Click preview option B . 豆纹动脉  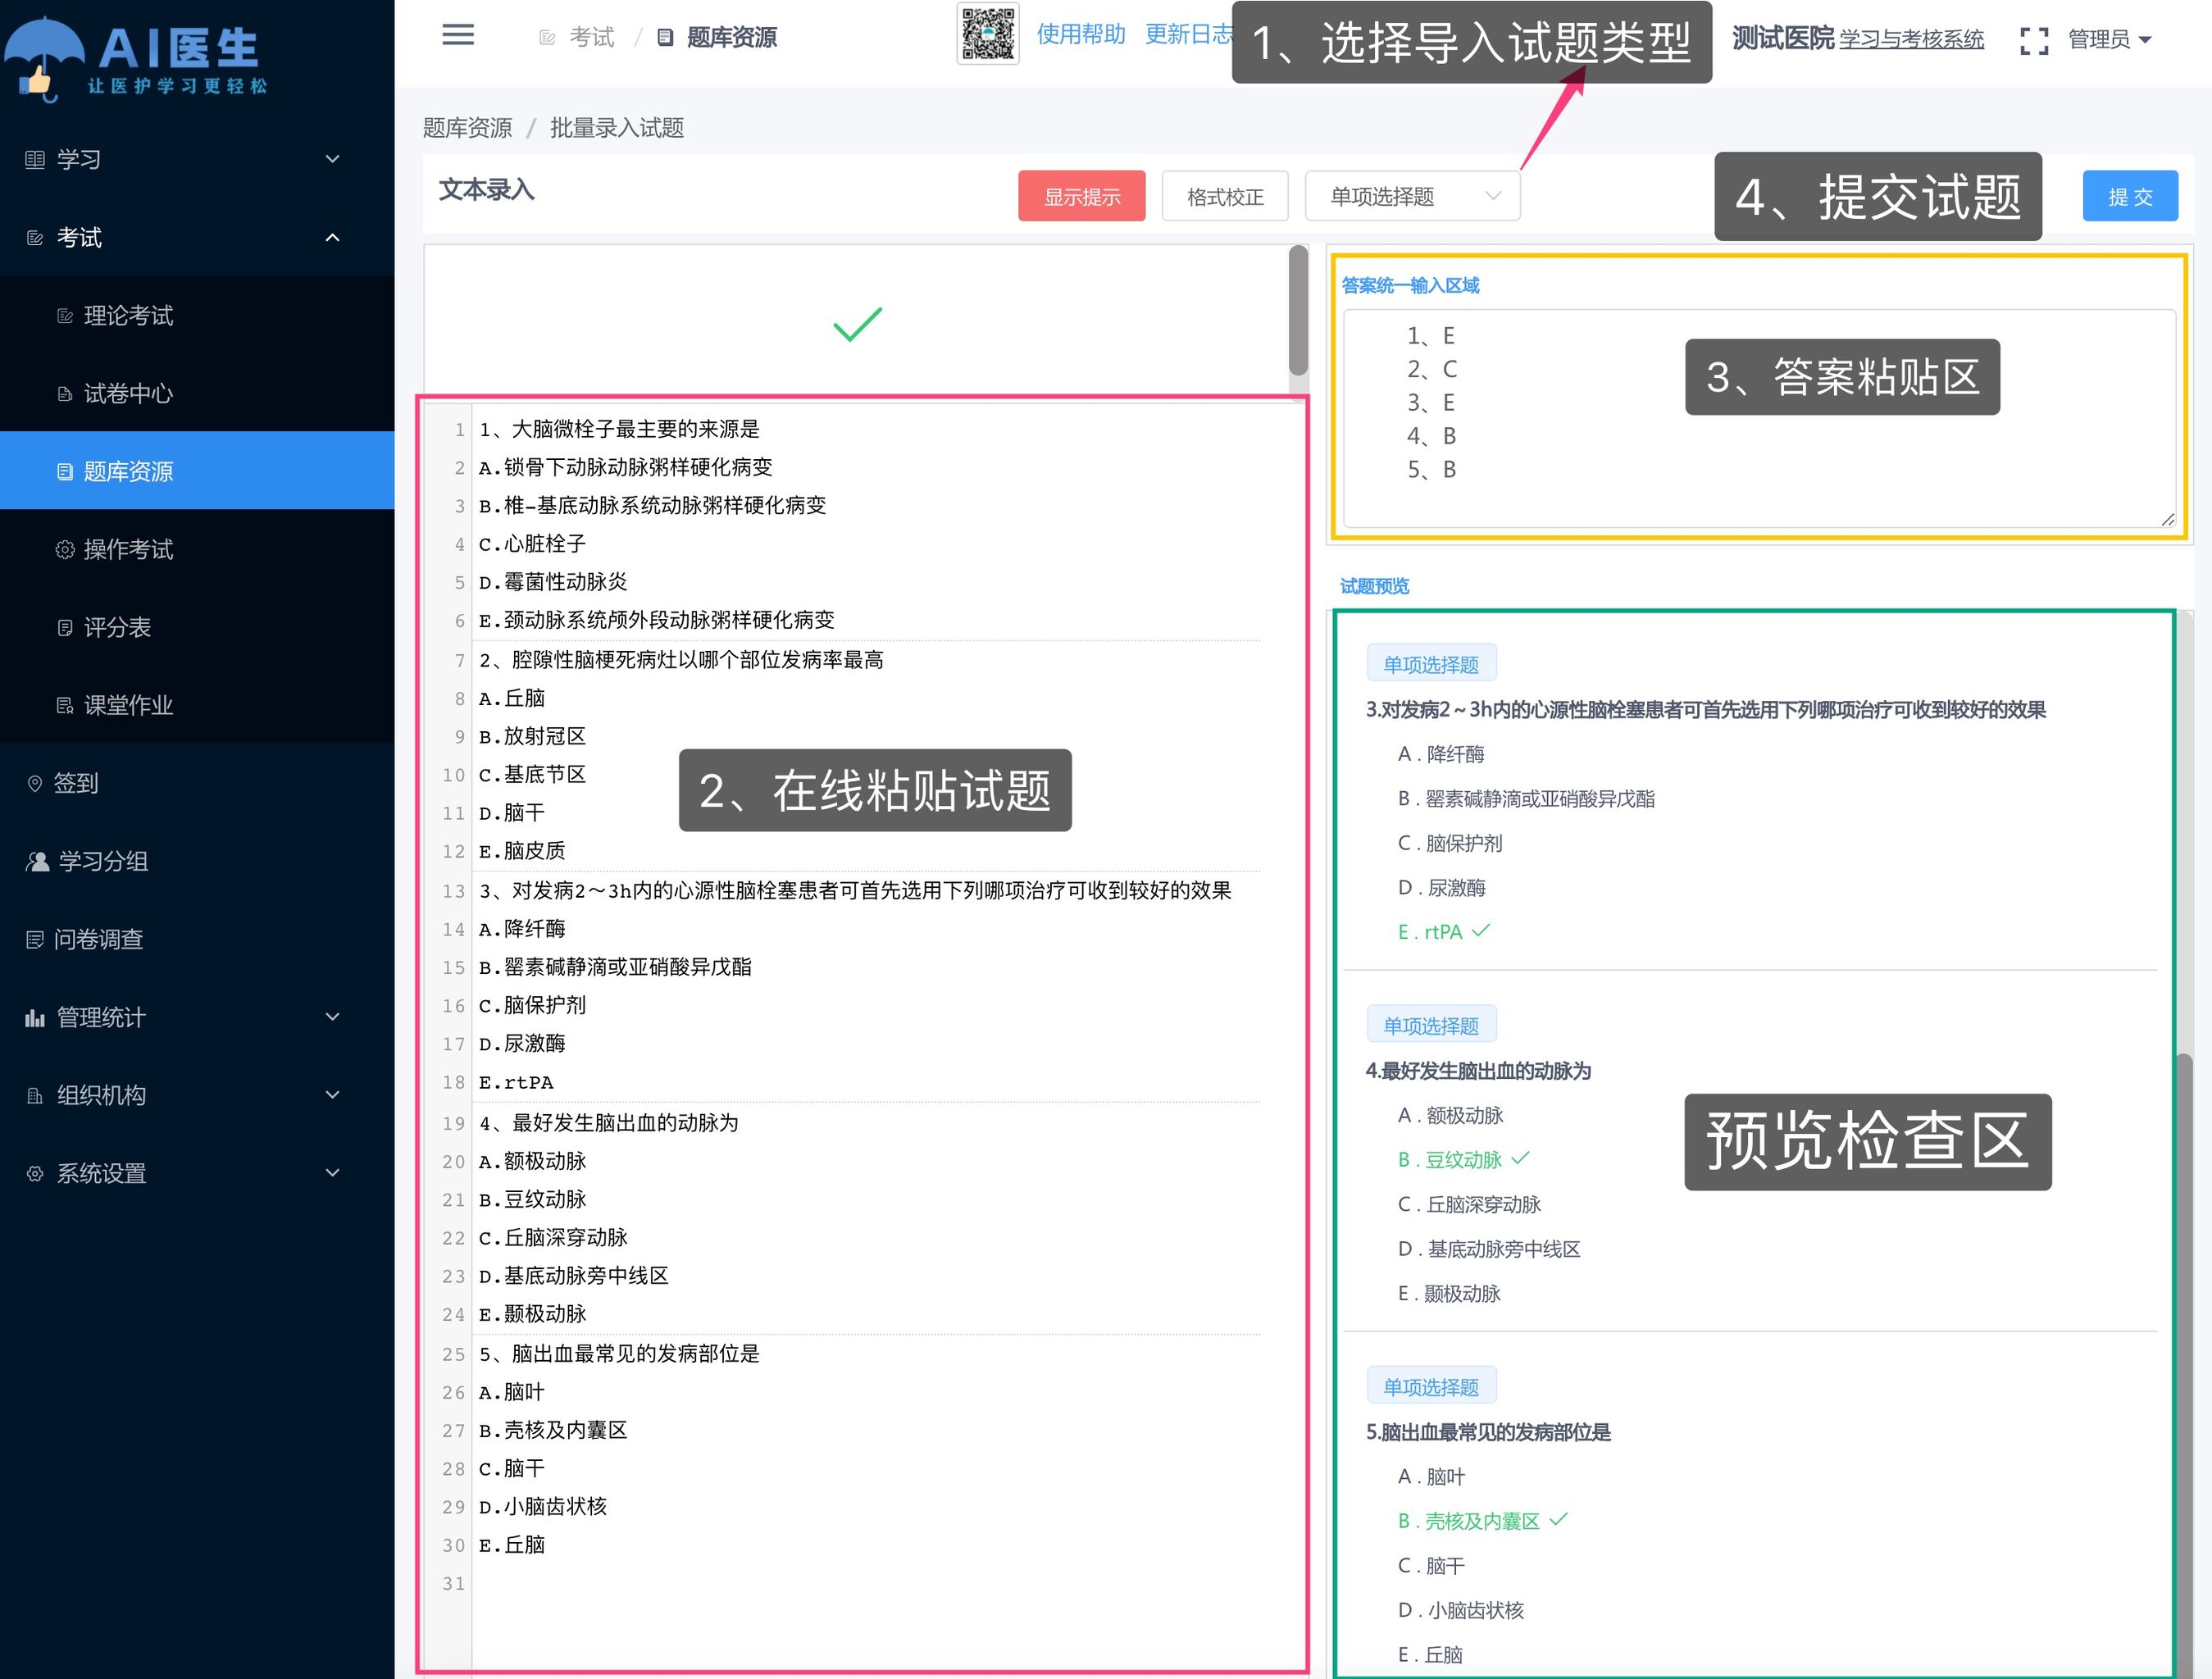pyautogui.click(x=1450, y=1159)
